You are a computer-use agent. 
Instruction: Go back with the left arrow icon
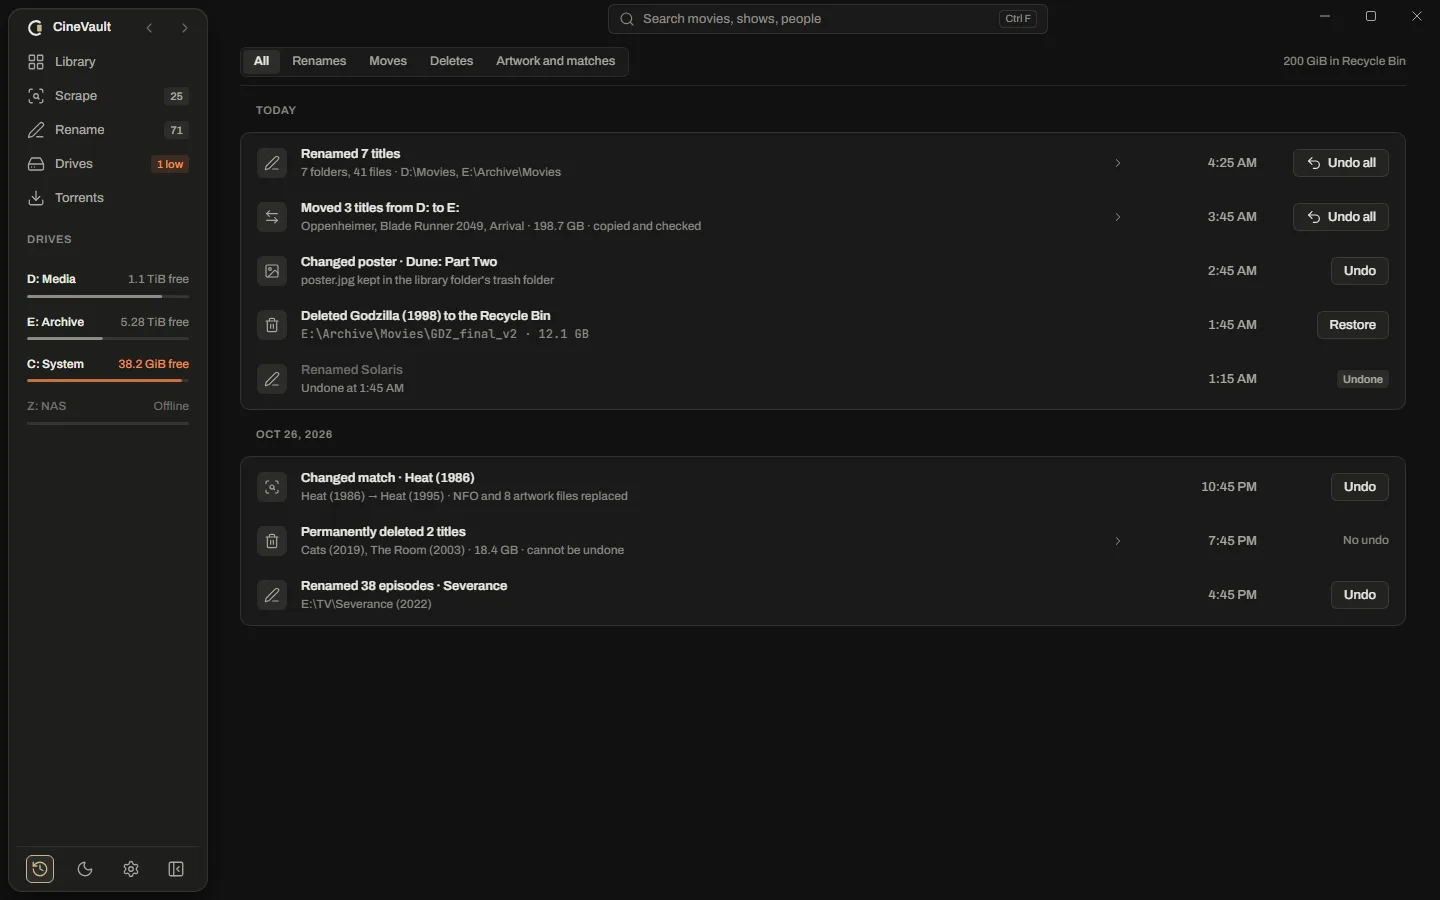tap(149, 28)
